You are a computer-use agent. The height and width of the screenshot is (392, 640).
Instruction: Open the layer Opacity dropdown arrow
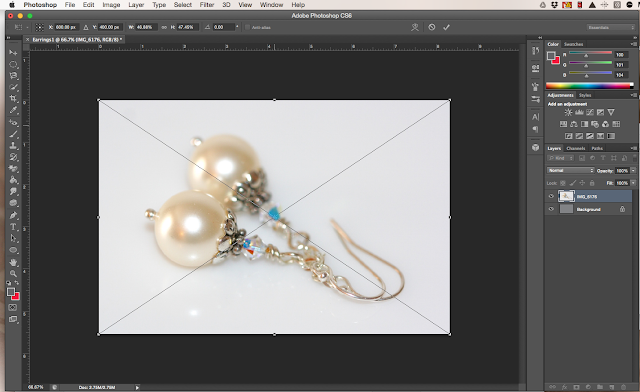click(x=633, y=171)
